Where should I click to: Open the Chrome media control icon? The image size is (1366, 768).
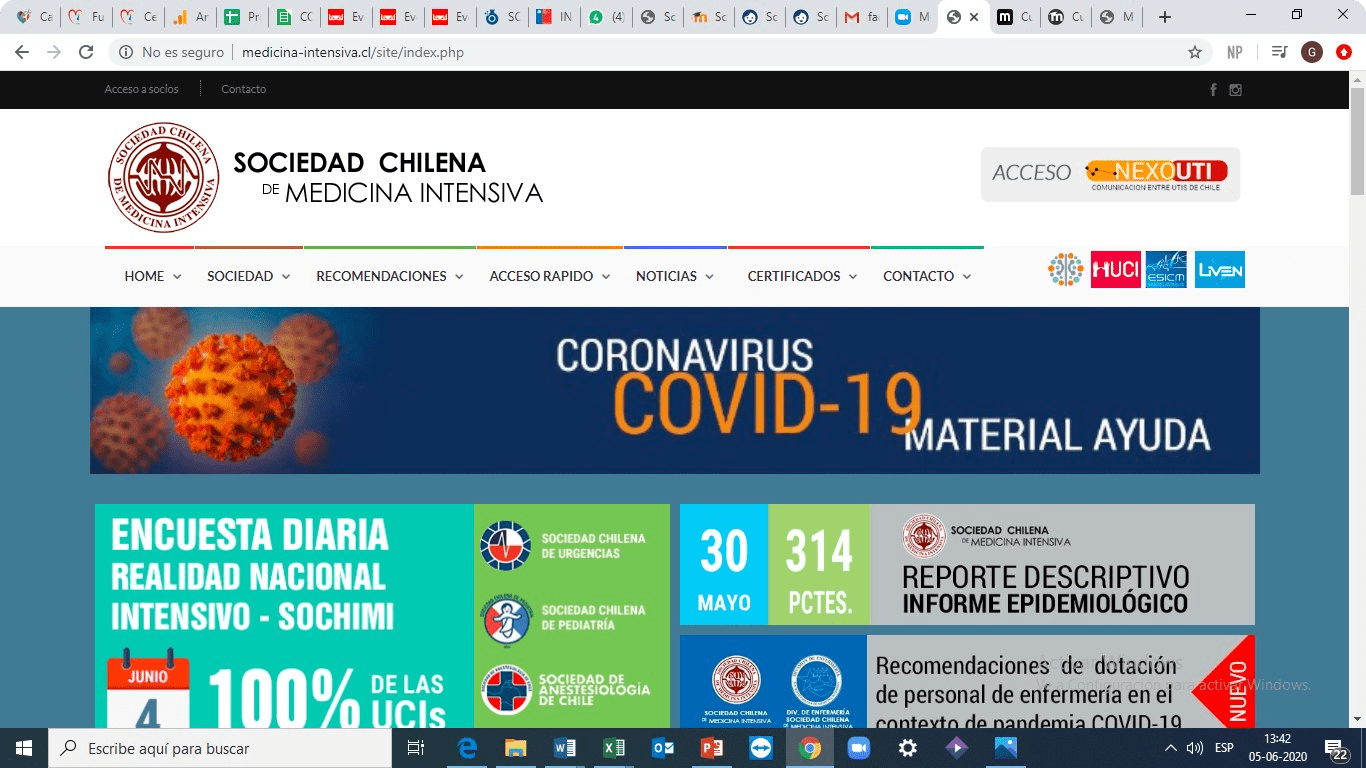click(1278, 52)
